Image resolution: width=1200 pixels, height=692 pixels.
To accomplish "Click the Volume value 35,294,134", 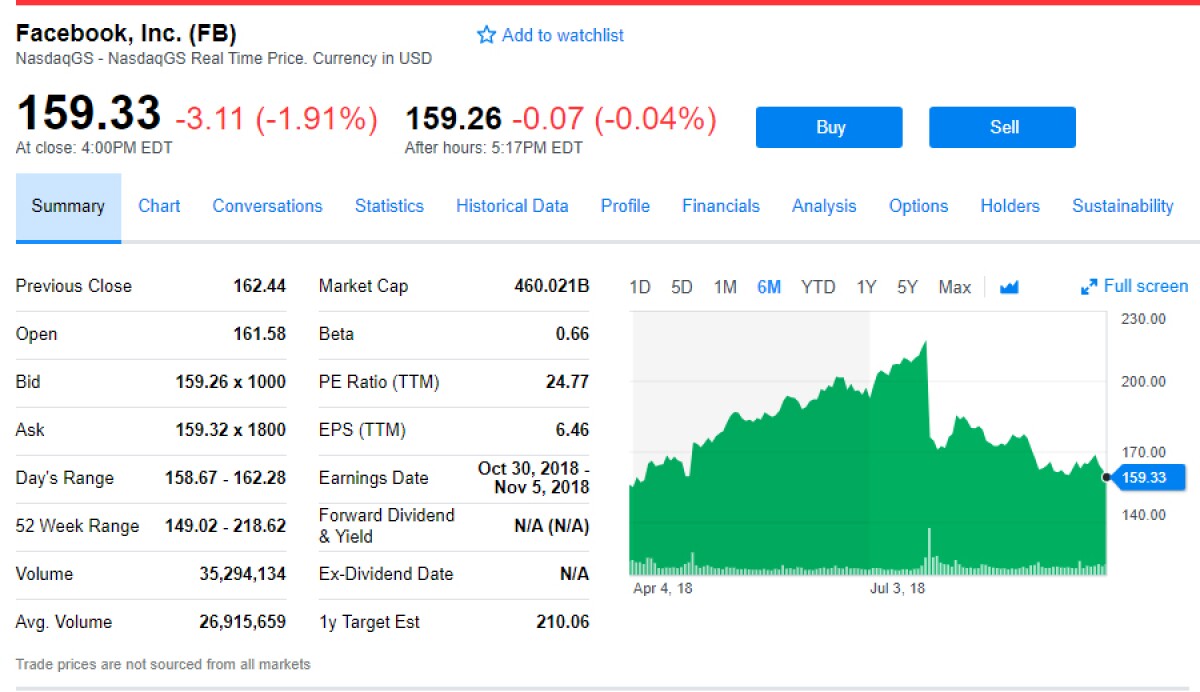I will click(x=243, y=574).
